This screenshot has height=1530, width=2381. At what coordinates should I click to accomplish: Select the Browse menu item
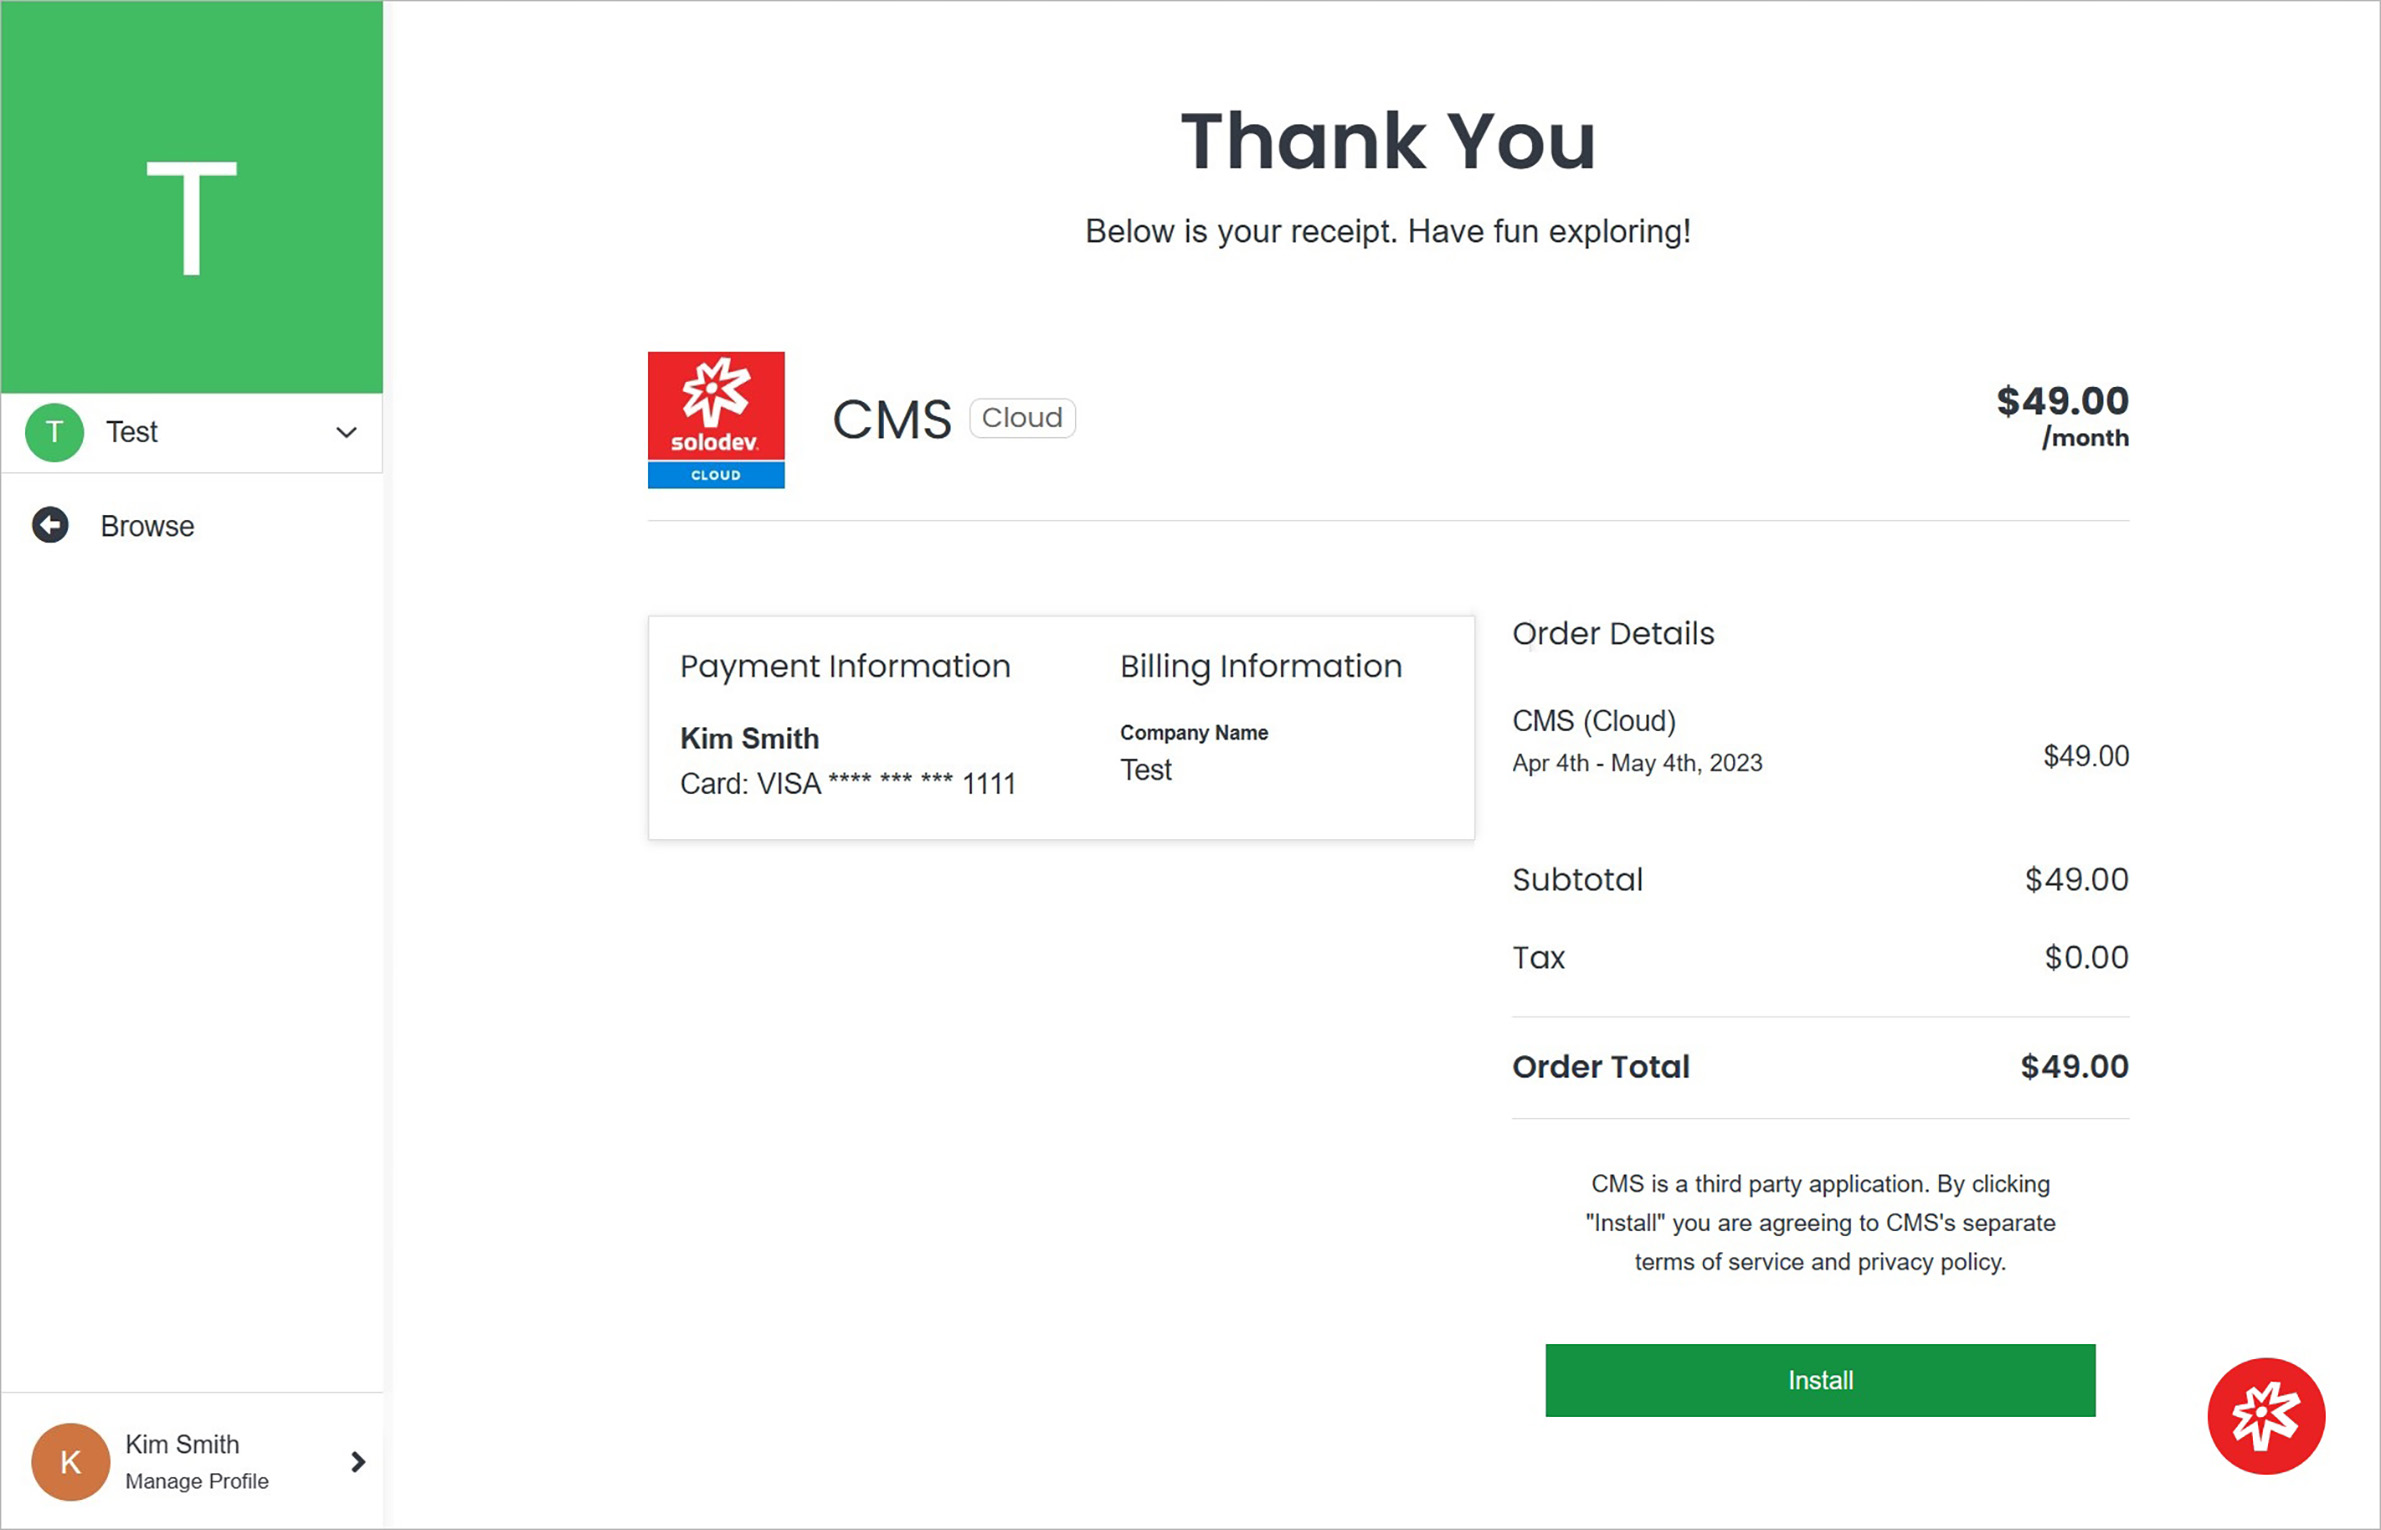[x=146, y=526]
